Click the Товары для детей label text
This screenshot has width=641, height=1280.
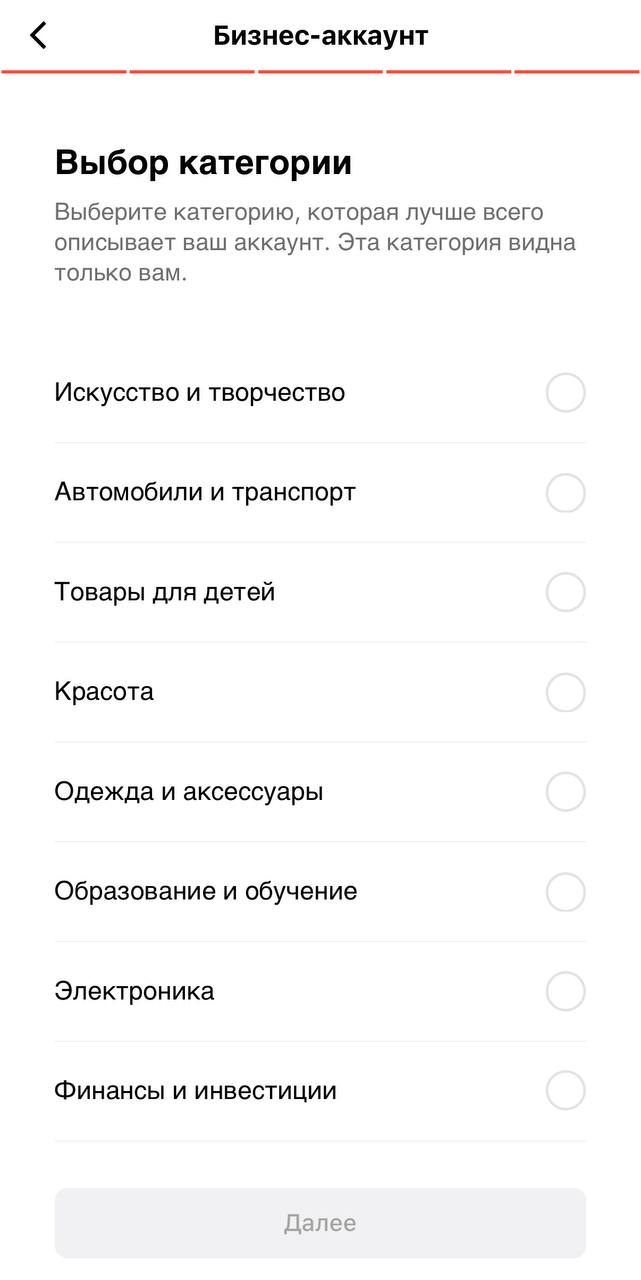(164, 593)
